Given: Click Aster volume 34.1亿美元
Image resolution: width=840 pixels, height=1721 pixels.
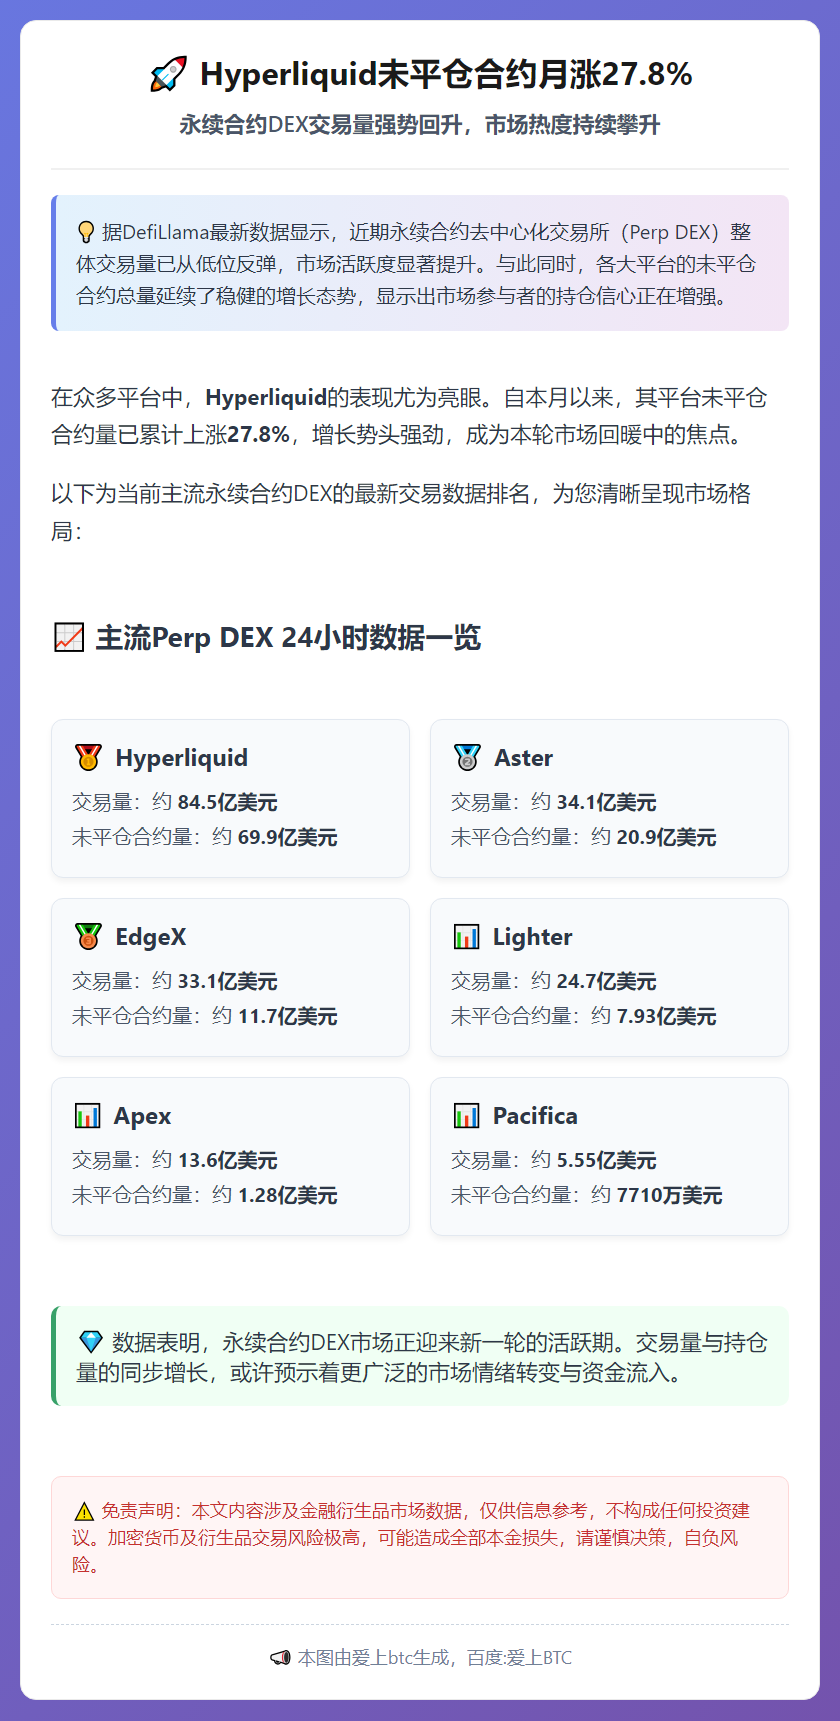Looking at the screenshot, I should pos(607,802).
